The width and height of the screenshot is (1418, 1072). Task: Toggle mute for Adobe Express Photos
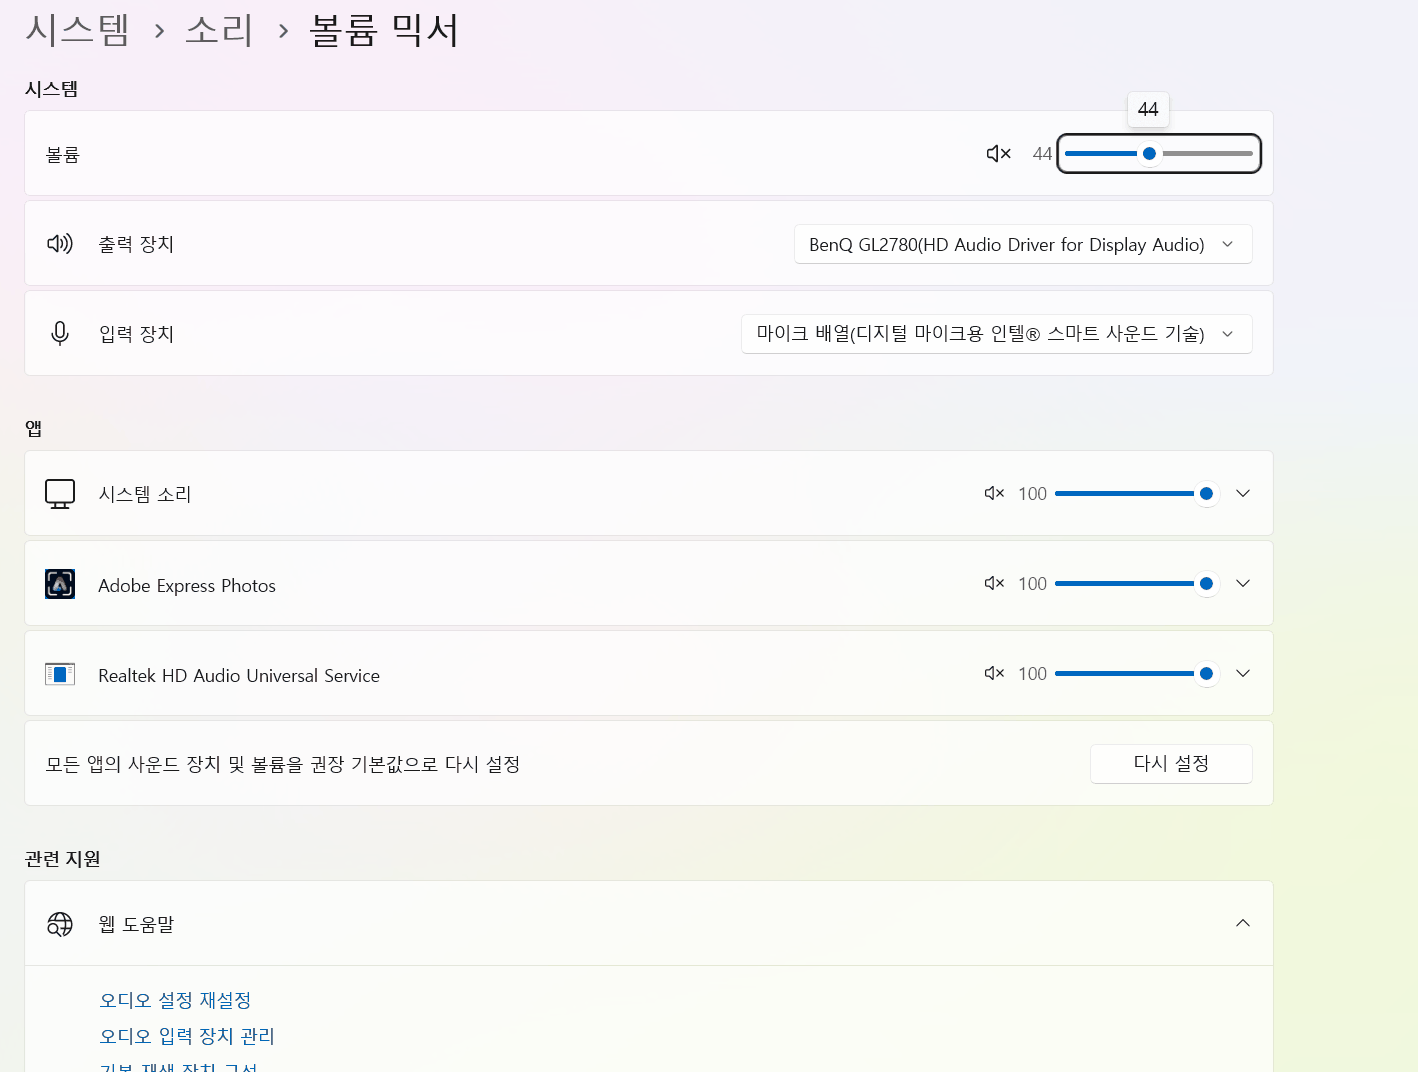994,583
